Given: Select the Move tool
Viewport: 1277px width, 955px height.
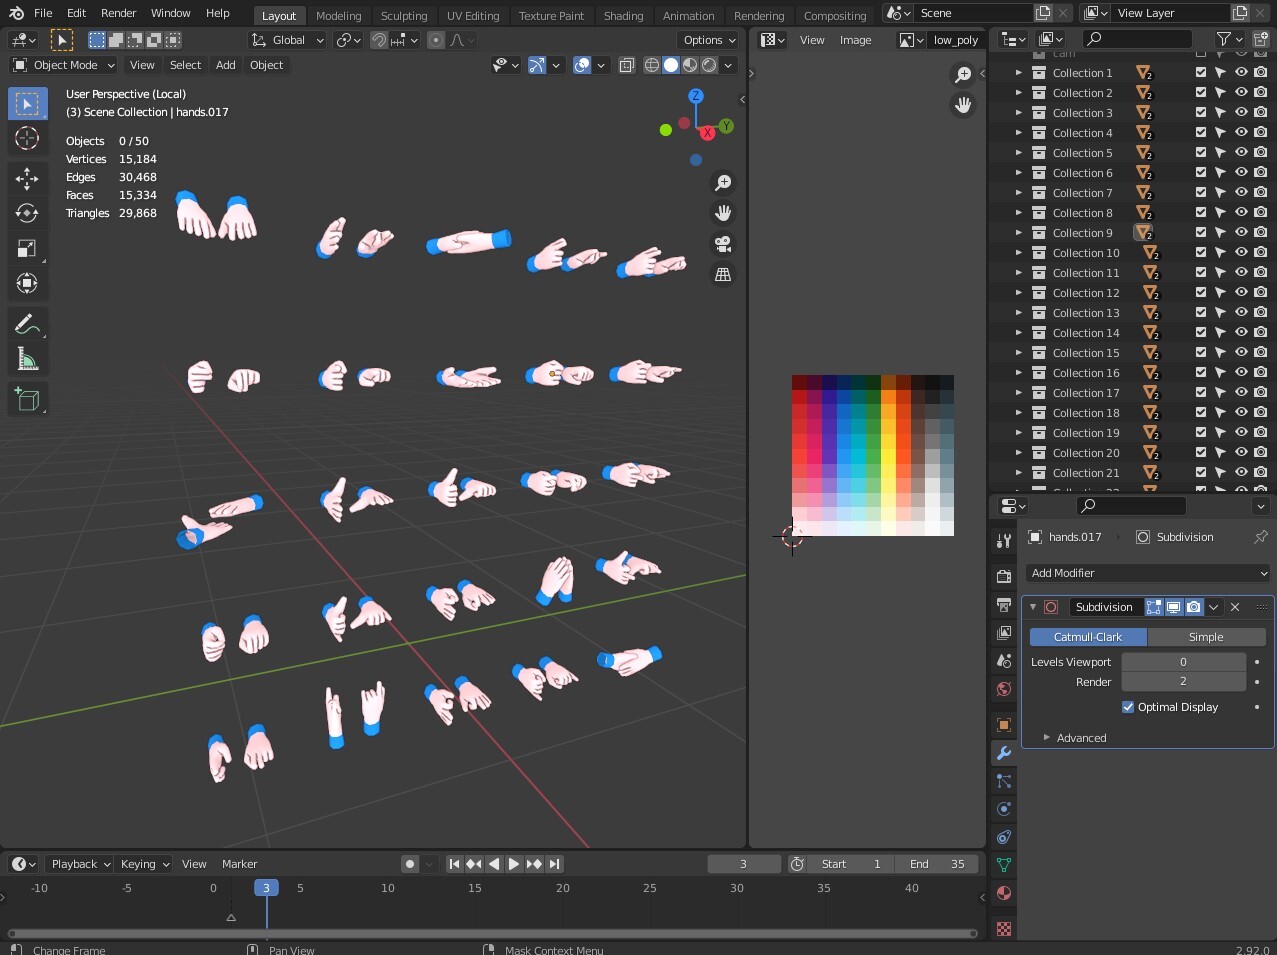Looking at the screenshot, I should [27, 176].
